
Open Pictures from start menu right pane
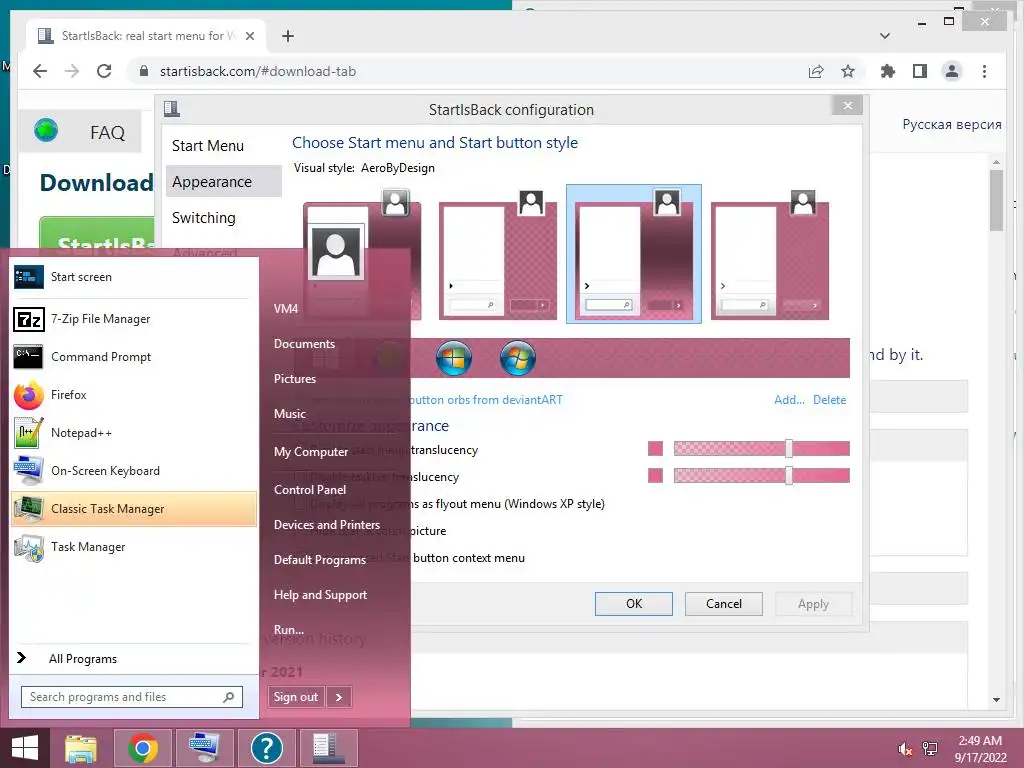click(x=295, y=379)
